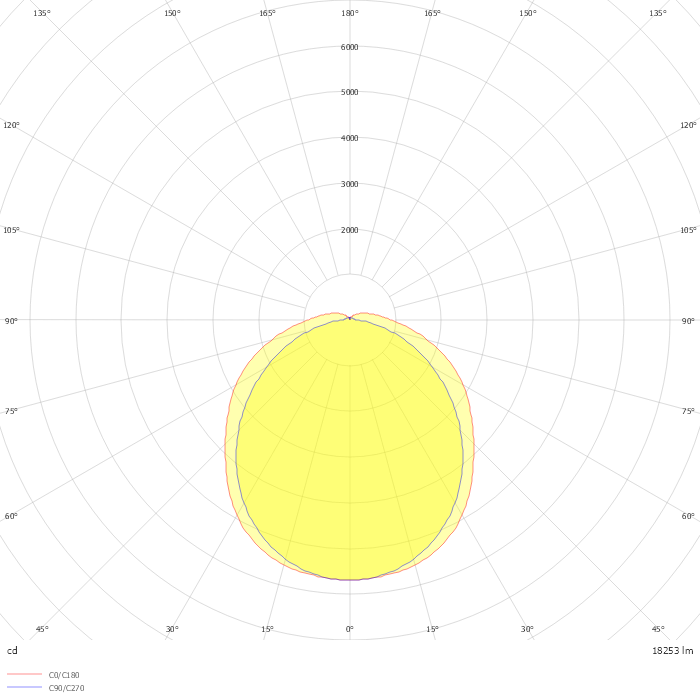Select the C90/C270 legend label
Image resolution: width=700 pixels, height=700 pixels.
pos(66,688)
